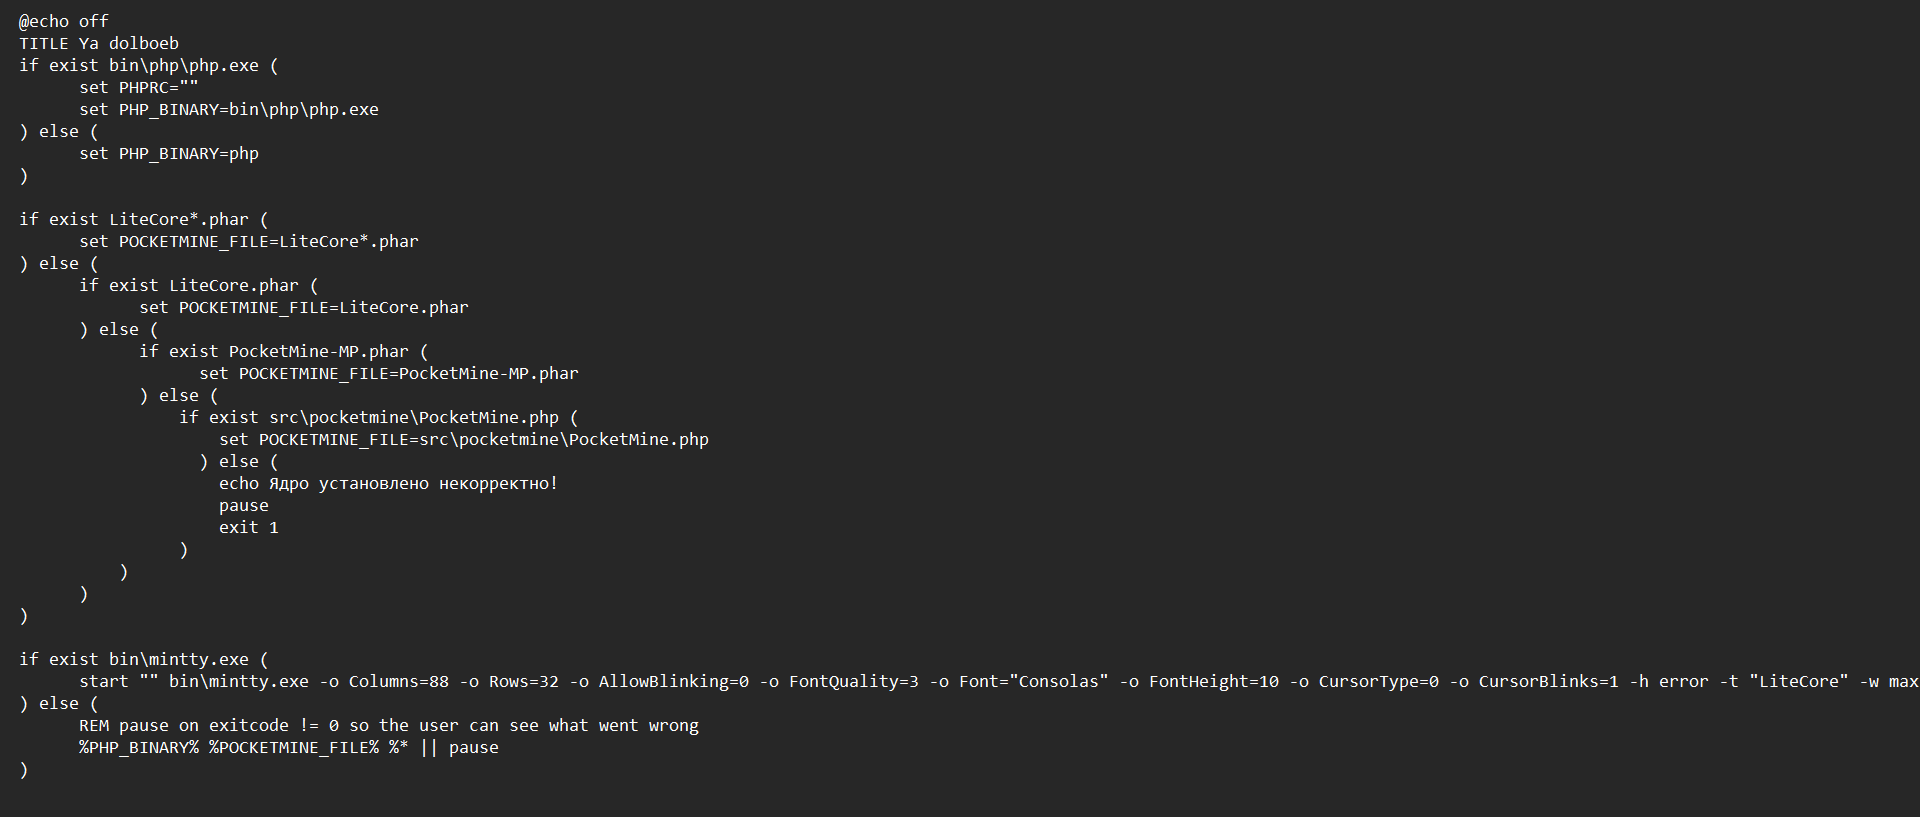Screen dimensions: 1920x817
Task: Click '%PHP_BINARY% %POCKETMINE_FILE%' command line
Action: coord(289,747)
